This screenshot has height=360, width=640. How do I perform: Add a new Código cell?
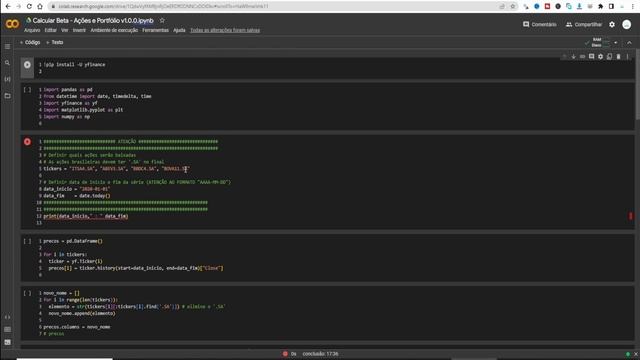[x=30, y=42]
